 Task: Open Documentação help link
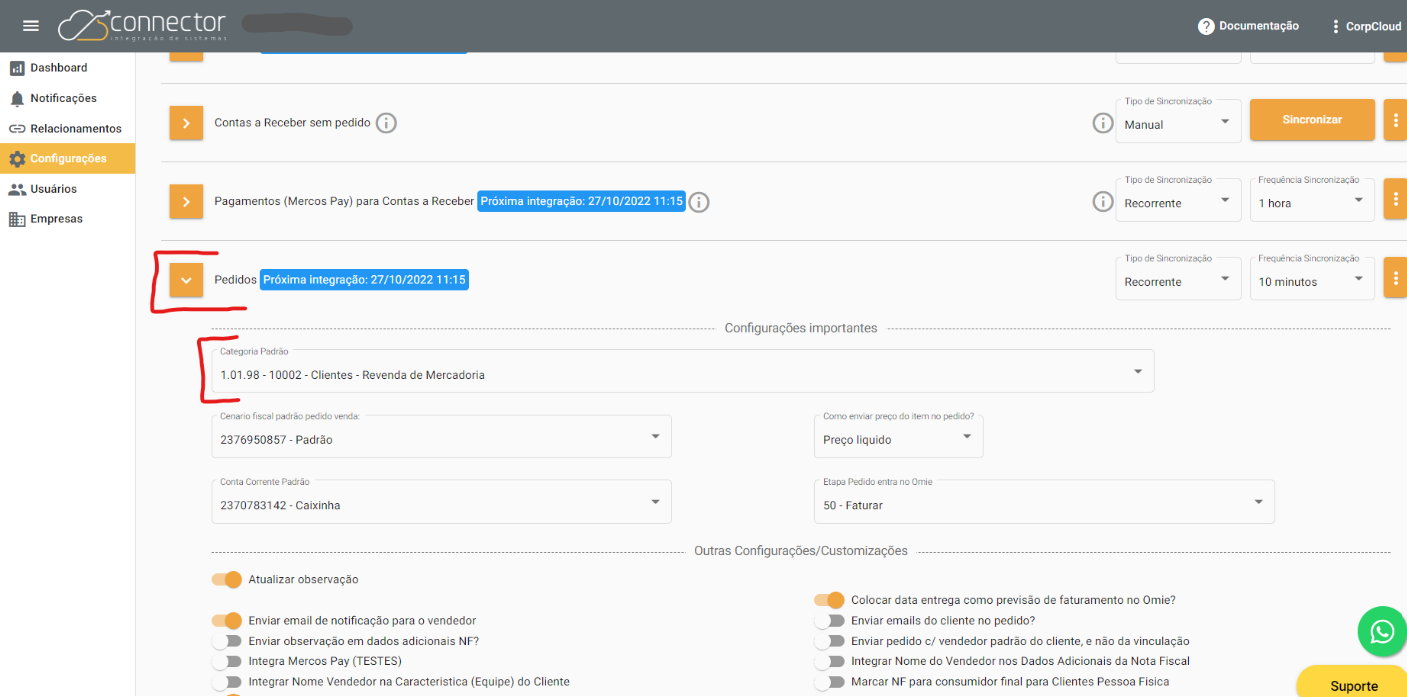[1248, 26]
